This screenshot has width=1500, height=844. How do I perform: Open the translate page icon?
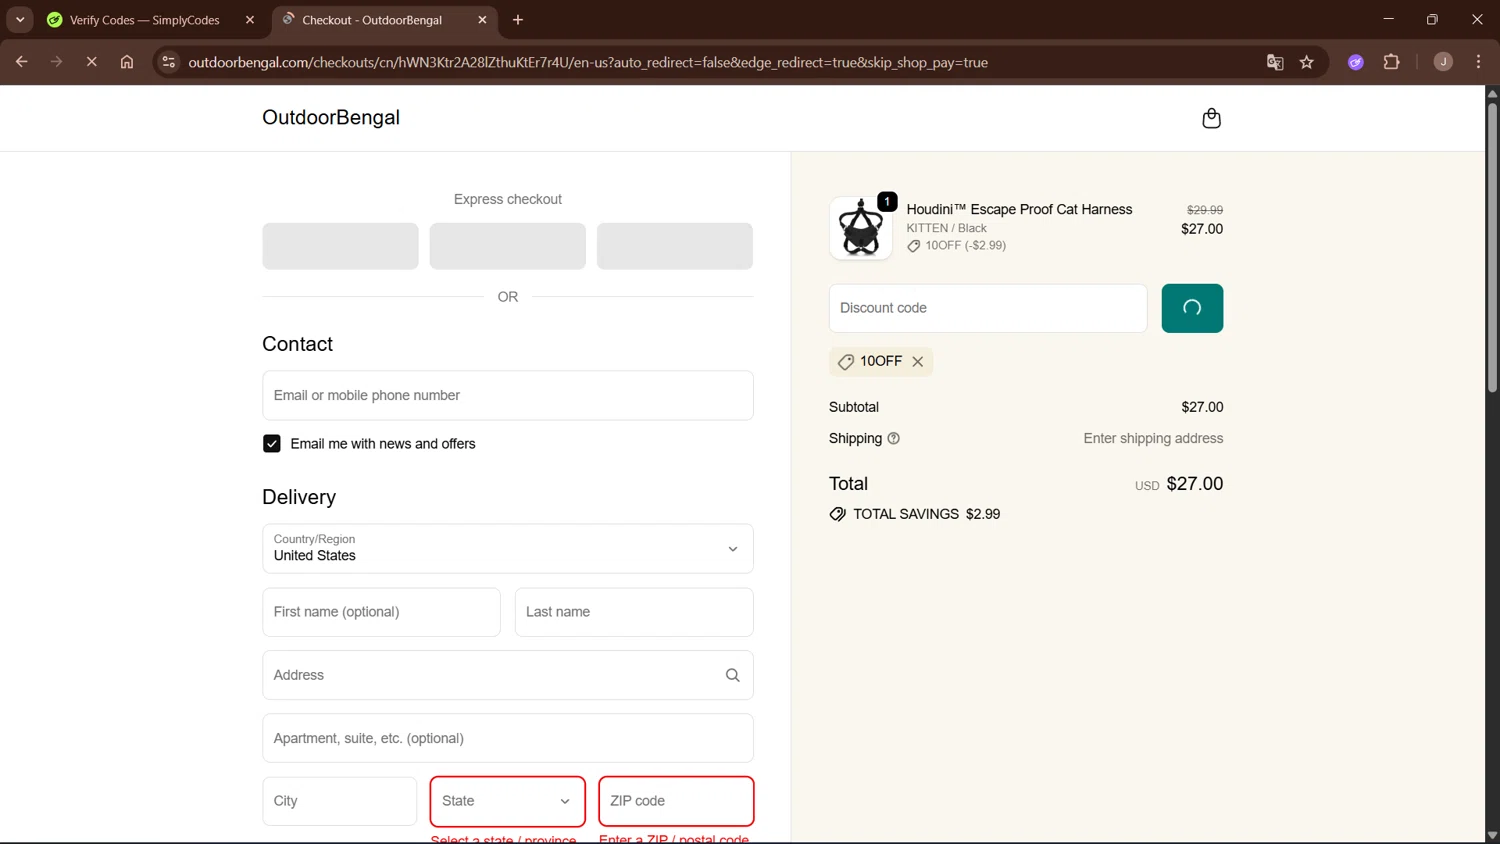(1275, 62)
